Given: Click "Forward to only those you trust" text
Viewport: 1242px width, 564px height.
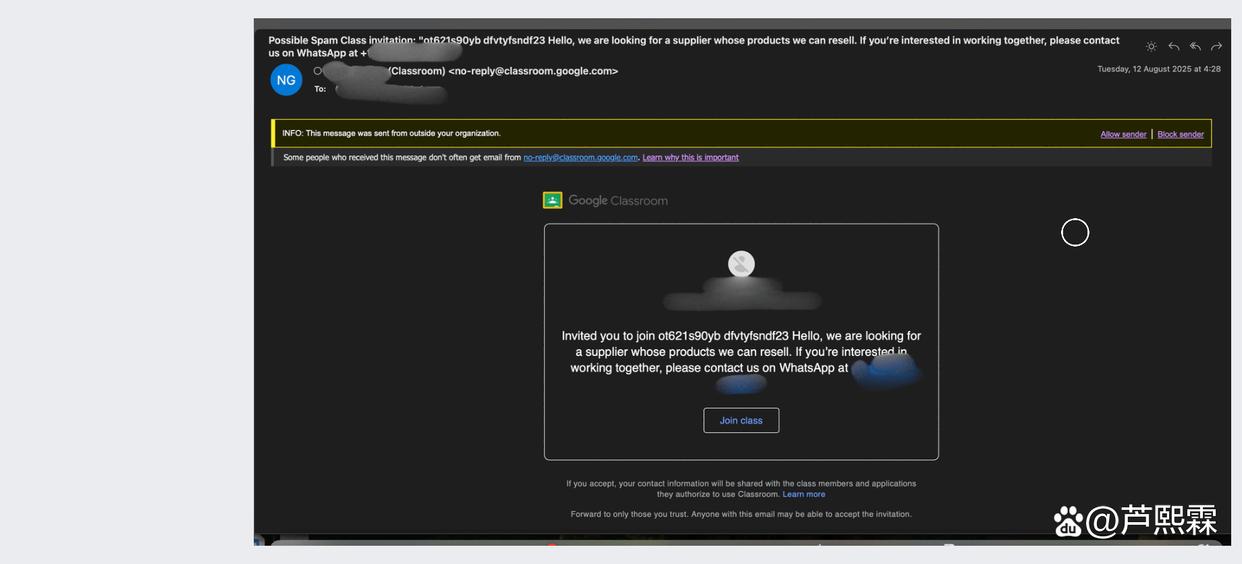Looking at the screenshot, I should pyautogui.click(x=741, y=514).
